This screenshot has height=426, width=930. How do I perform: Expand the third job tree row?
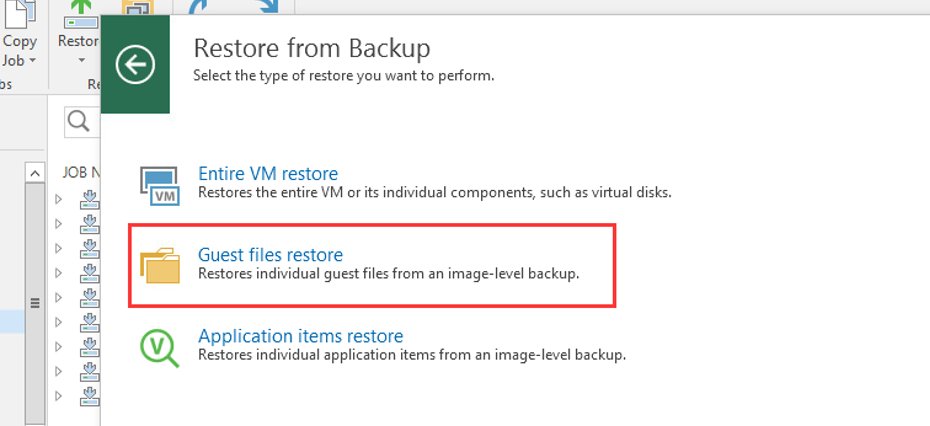tap(59, 247)
